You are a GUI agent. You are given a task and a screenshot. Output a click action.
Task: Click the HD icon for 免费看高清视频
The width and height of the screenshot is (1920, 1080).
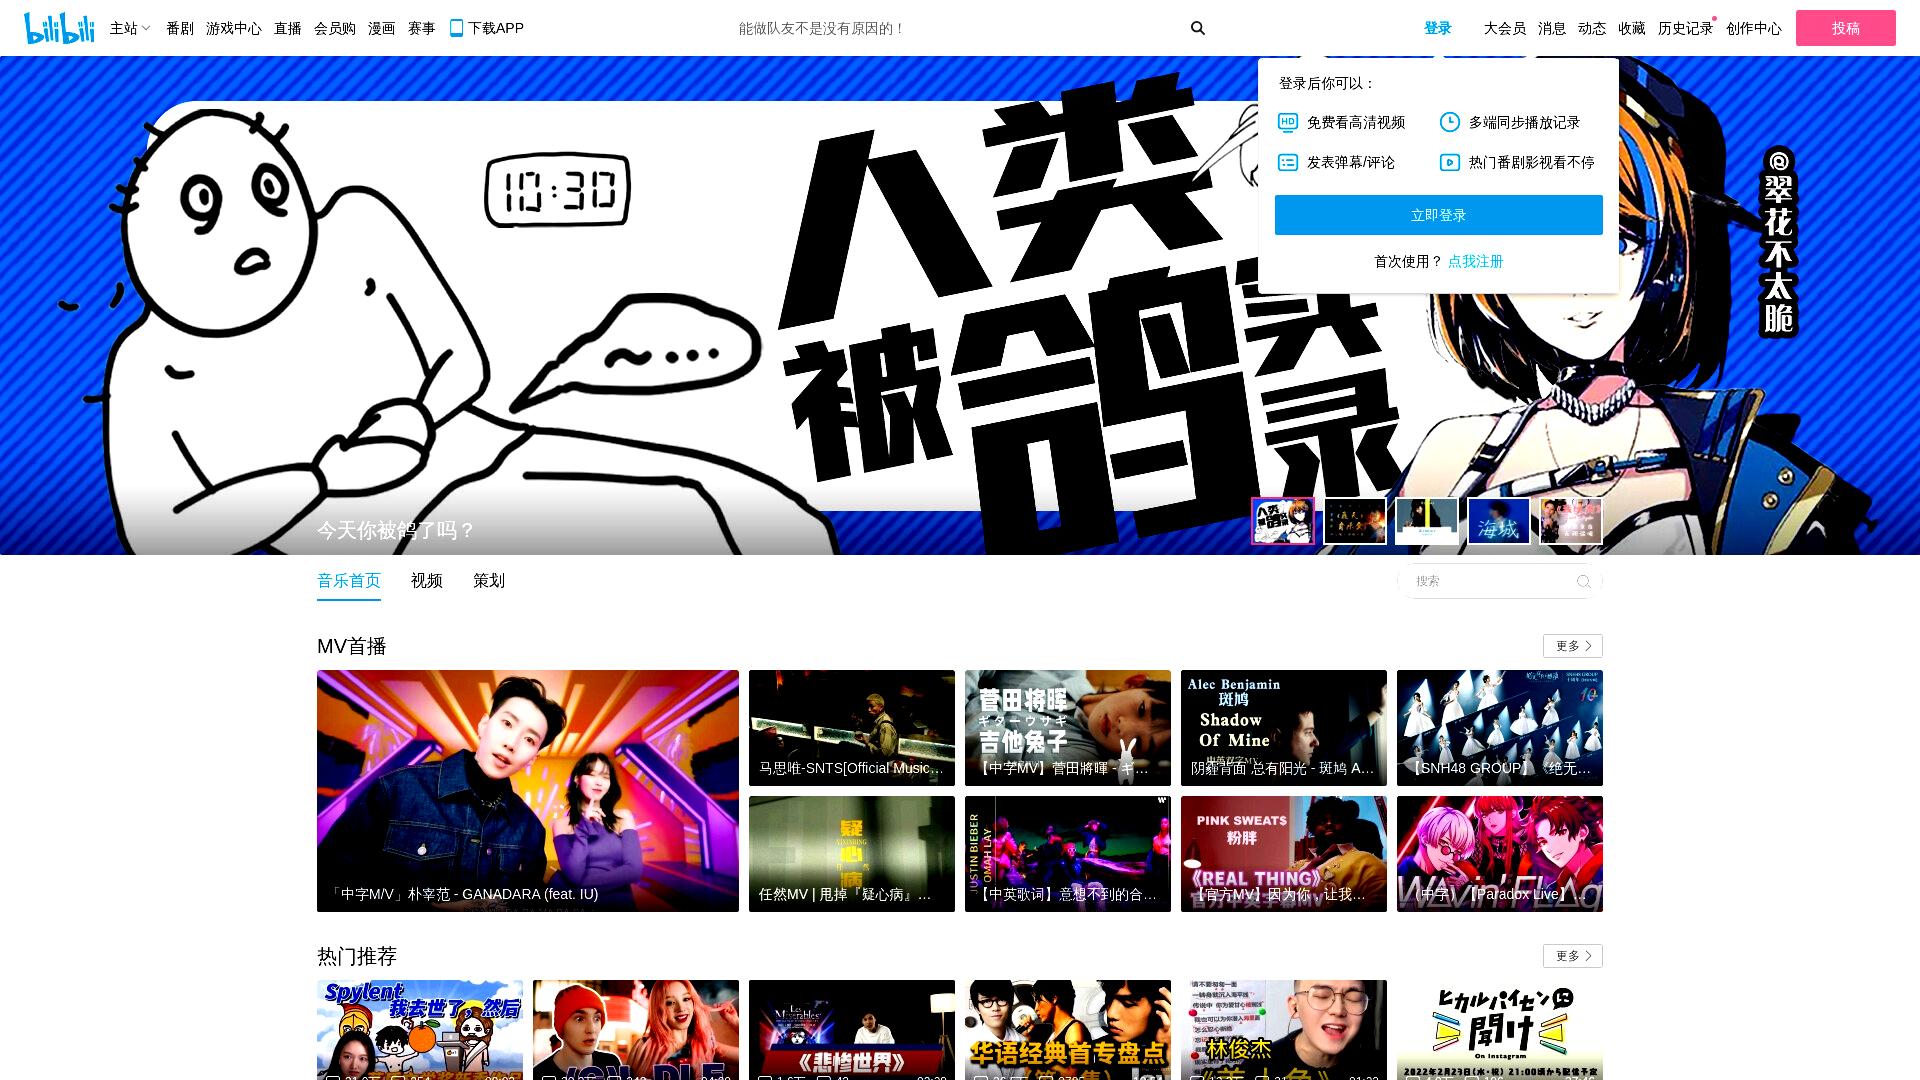point(1288,122)
